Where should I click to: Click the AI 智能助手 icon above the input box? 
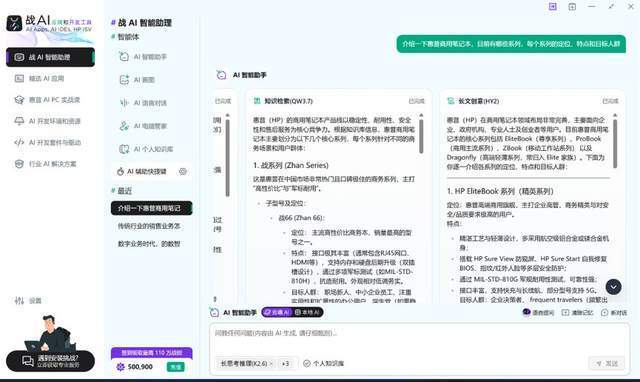(214, 313)
